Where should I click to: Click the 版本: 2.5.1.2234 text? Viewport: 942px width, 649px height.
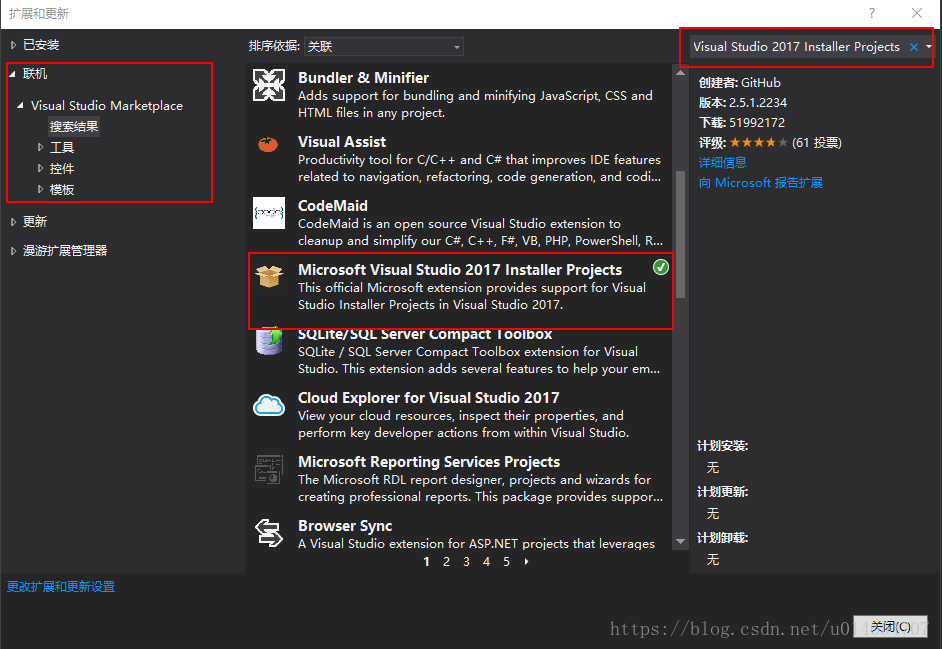743,103
